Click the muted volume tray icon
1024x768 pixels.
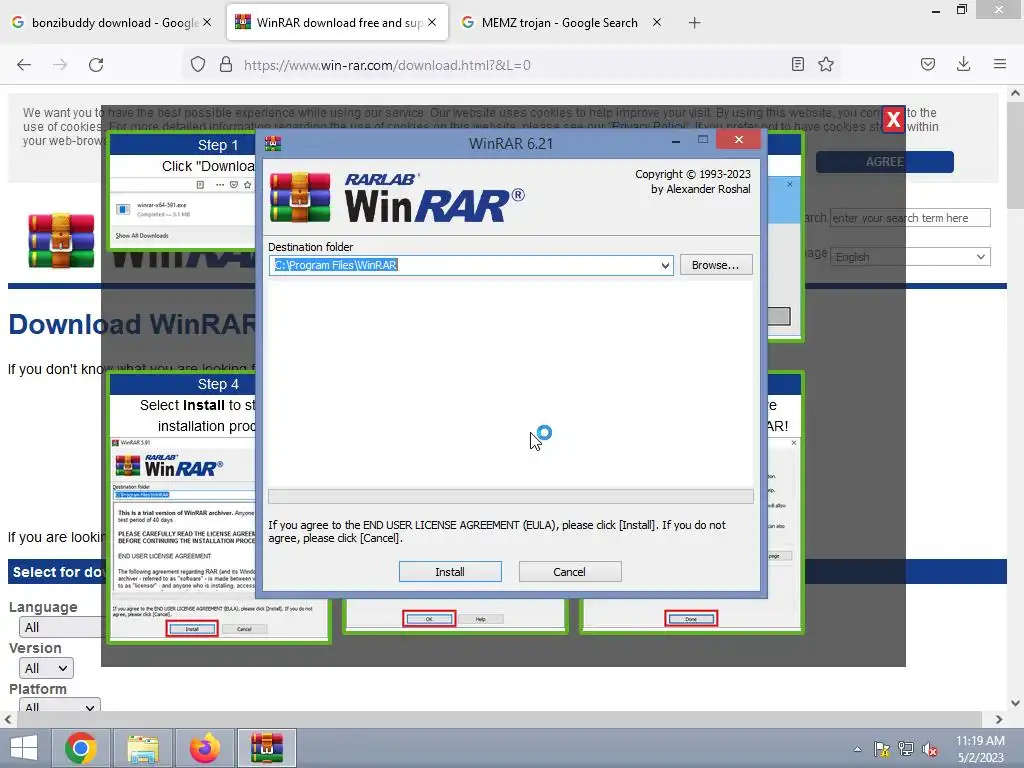[x=930, y=749]
